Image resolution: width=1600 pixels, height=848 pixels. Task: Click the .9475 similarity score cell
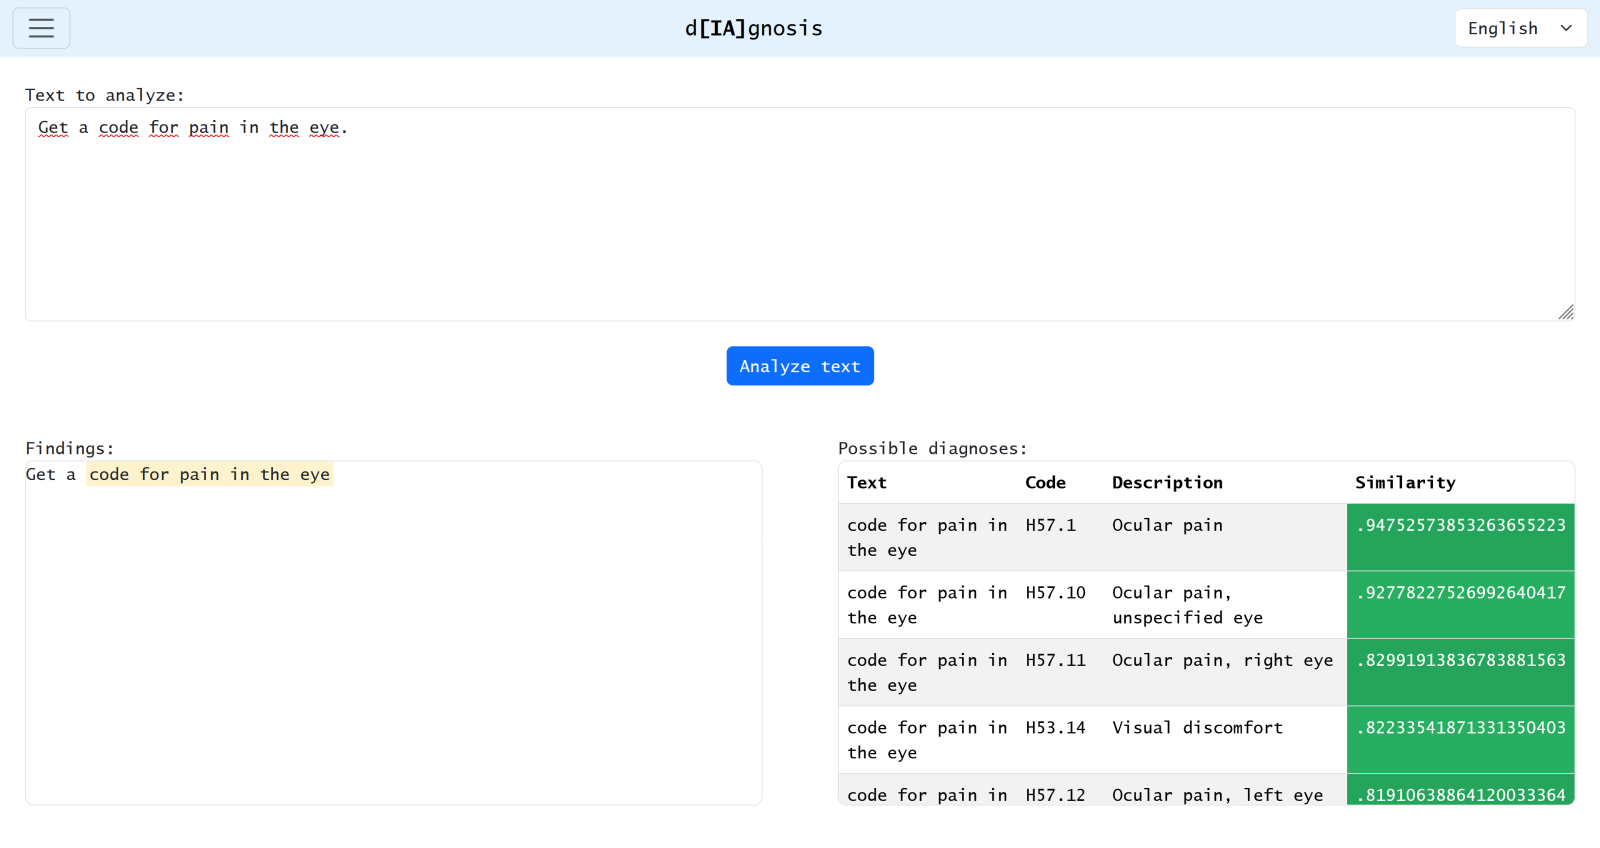tap(1460, 526)
